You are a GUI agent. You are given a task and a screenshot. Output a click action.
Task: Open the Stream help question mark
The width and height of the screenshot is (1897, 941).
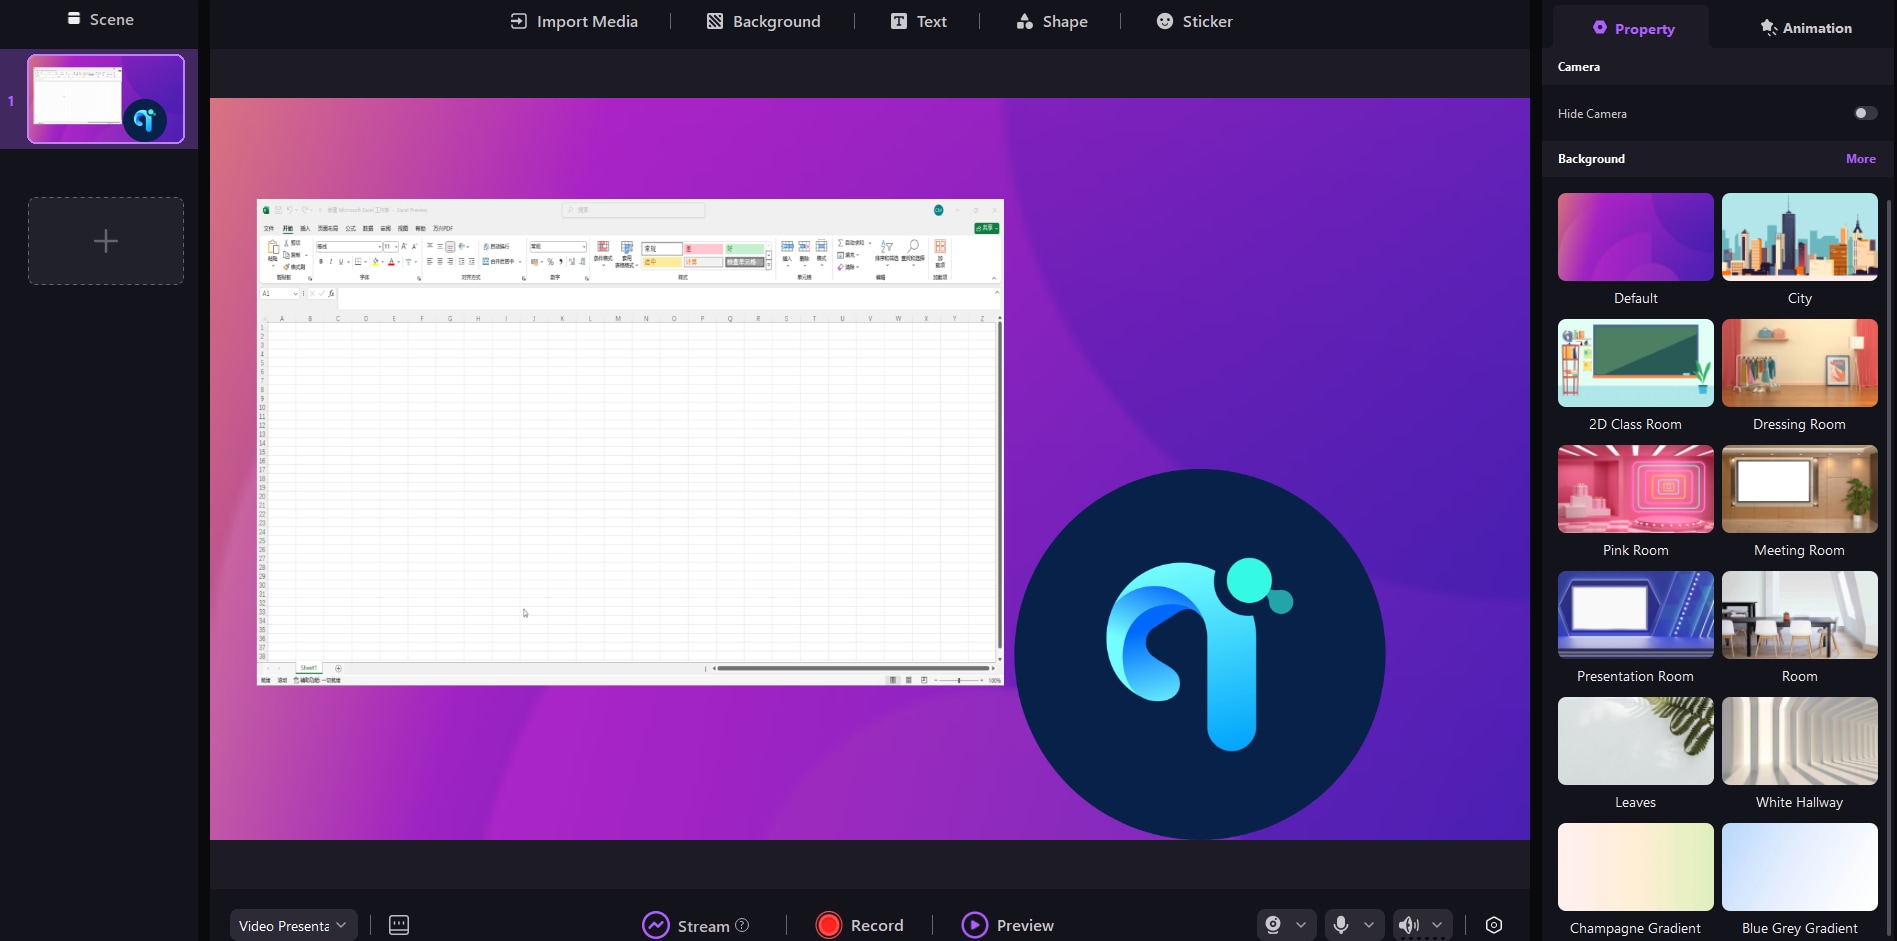click(x=742, y=925)
